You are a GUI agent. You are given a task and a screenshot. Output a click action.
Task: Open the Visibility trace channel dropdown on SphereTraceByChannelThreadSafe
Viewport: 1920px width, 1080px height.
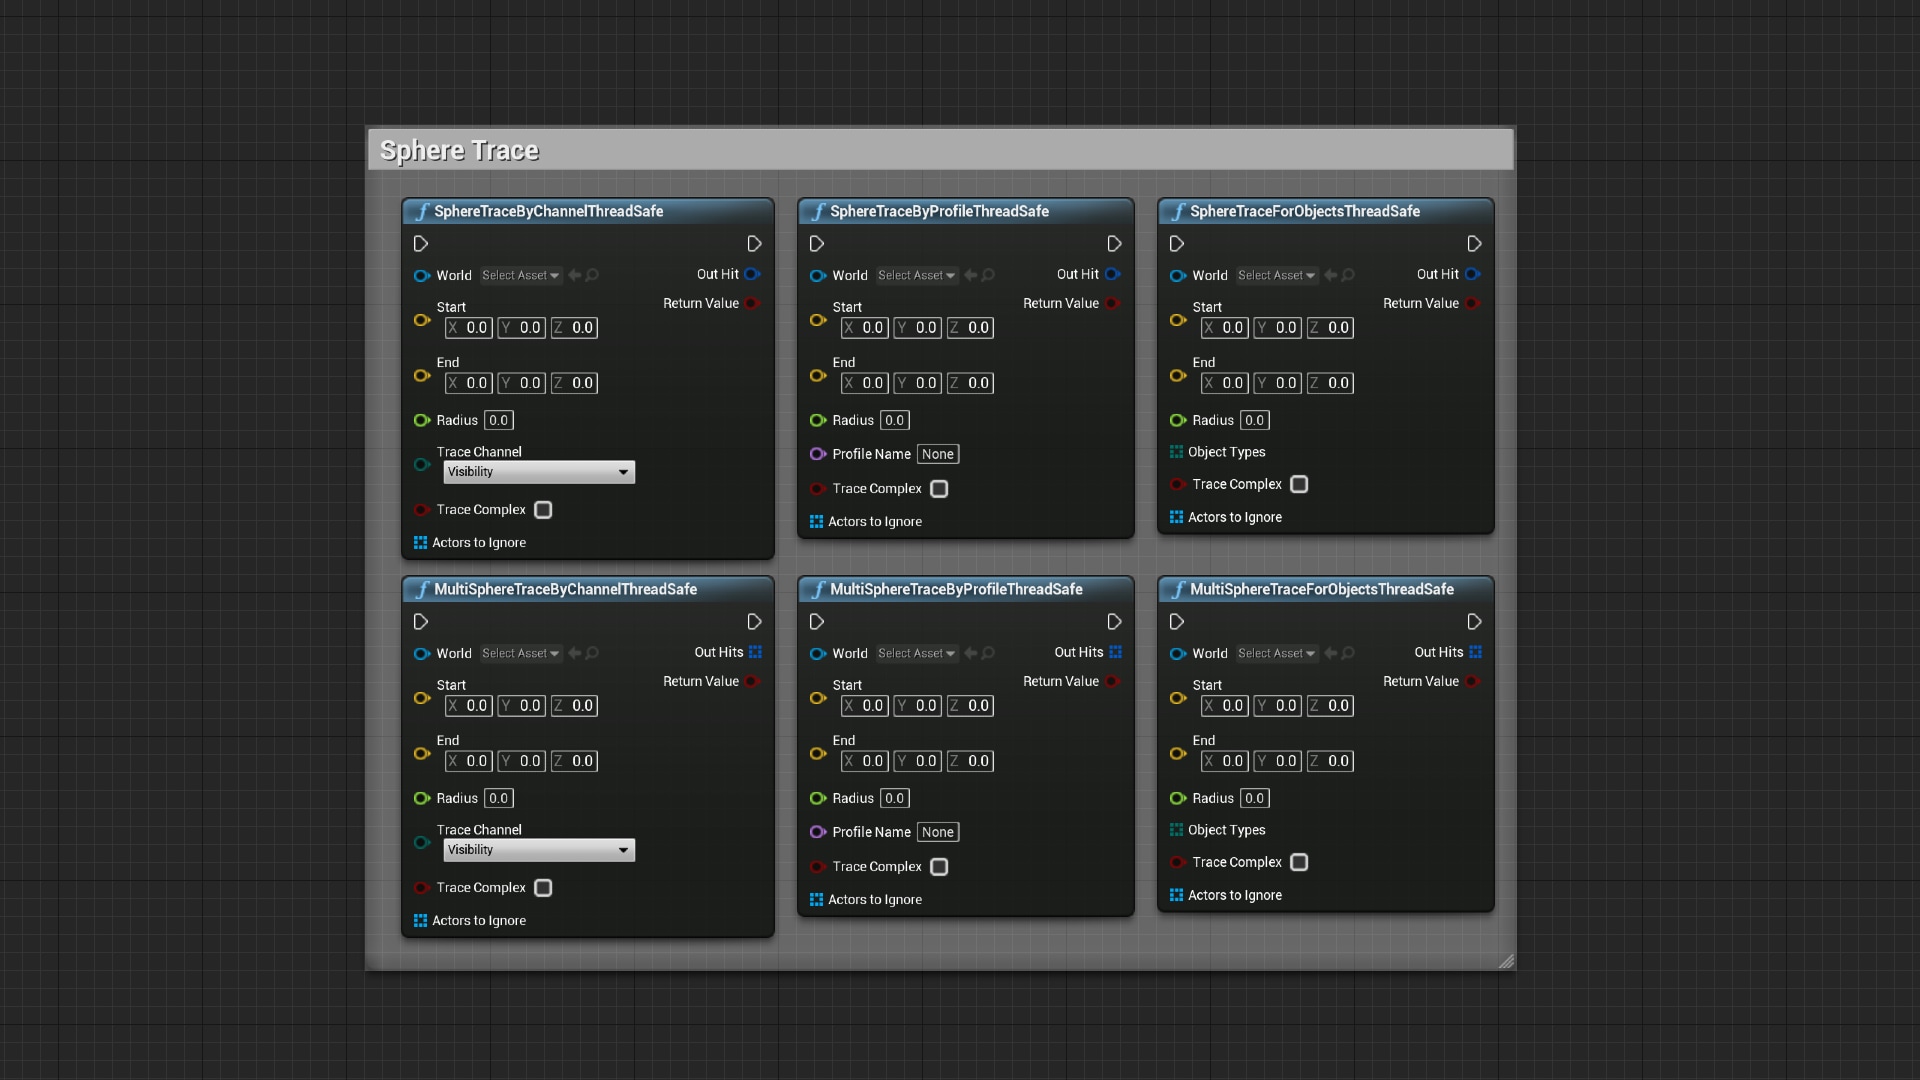tap(538, 472)
